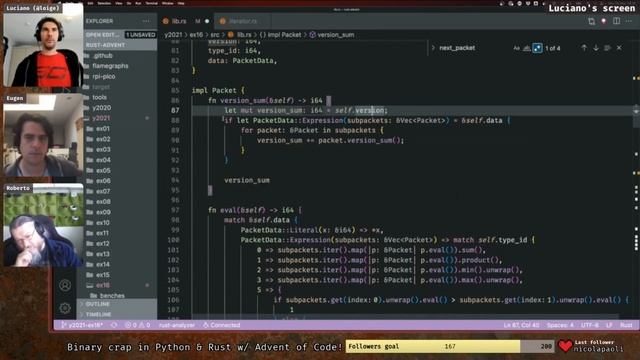This screenshot has width=640, height=360.
Task: Click the editor vertical scrollbar overview ruler
Action: point(636,180)
